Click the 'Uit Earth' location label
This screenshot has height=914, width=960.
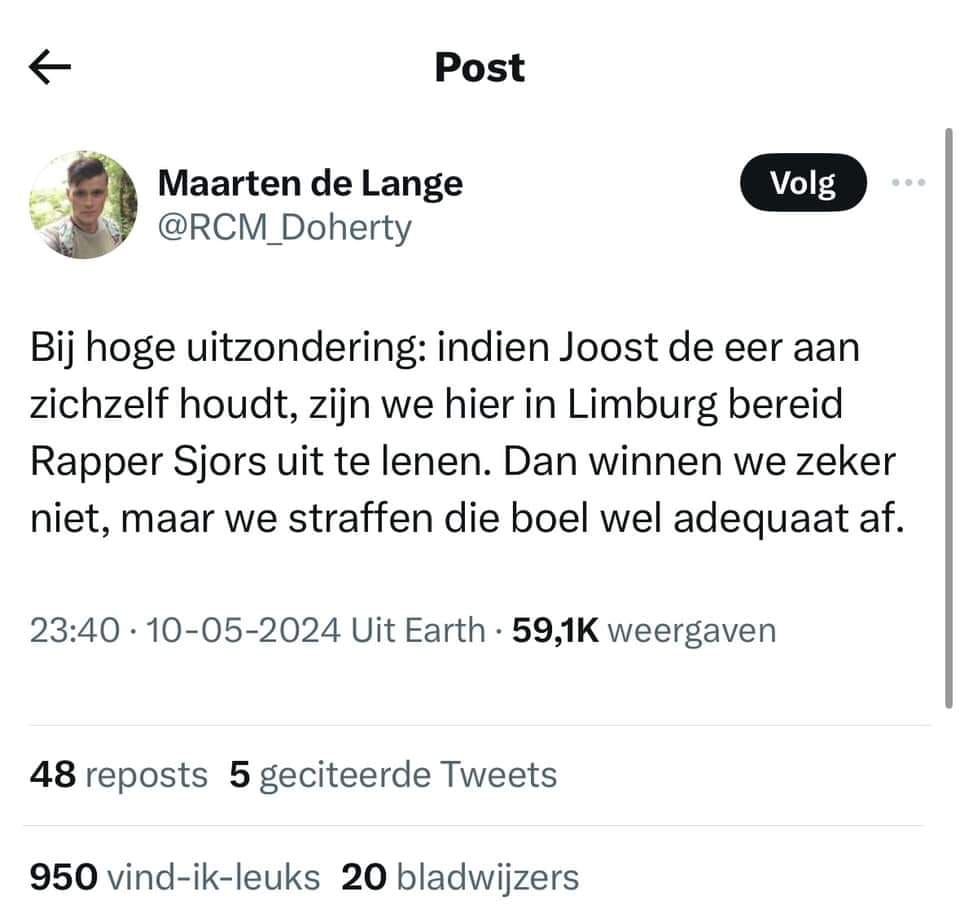tap(417, 630)
